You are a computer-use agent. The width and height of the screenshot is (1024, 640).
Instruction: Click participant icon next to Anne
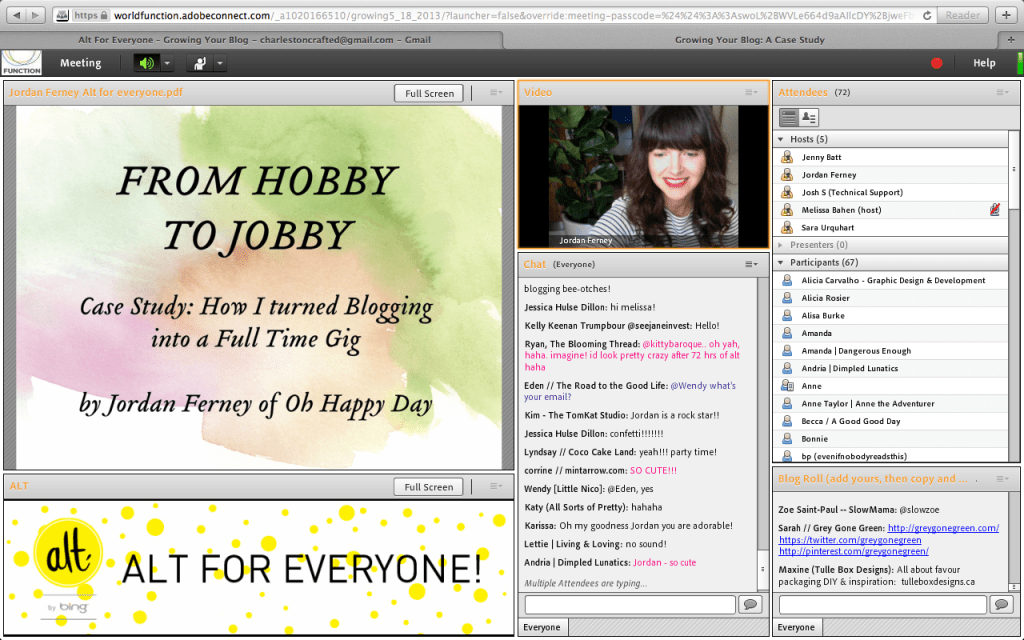[787, 386]
